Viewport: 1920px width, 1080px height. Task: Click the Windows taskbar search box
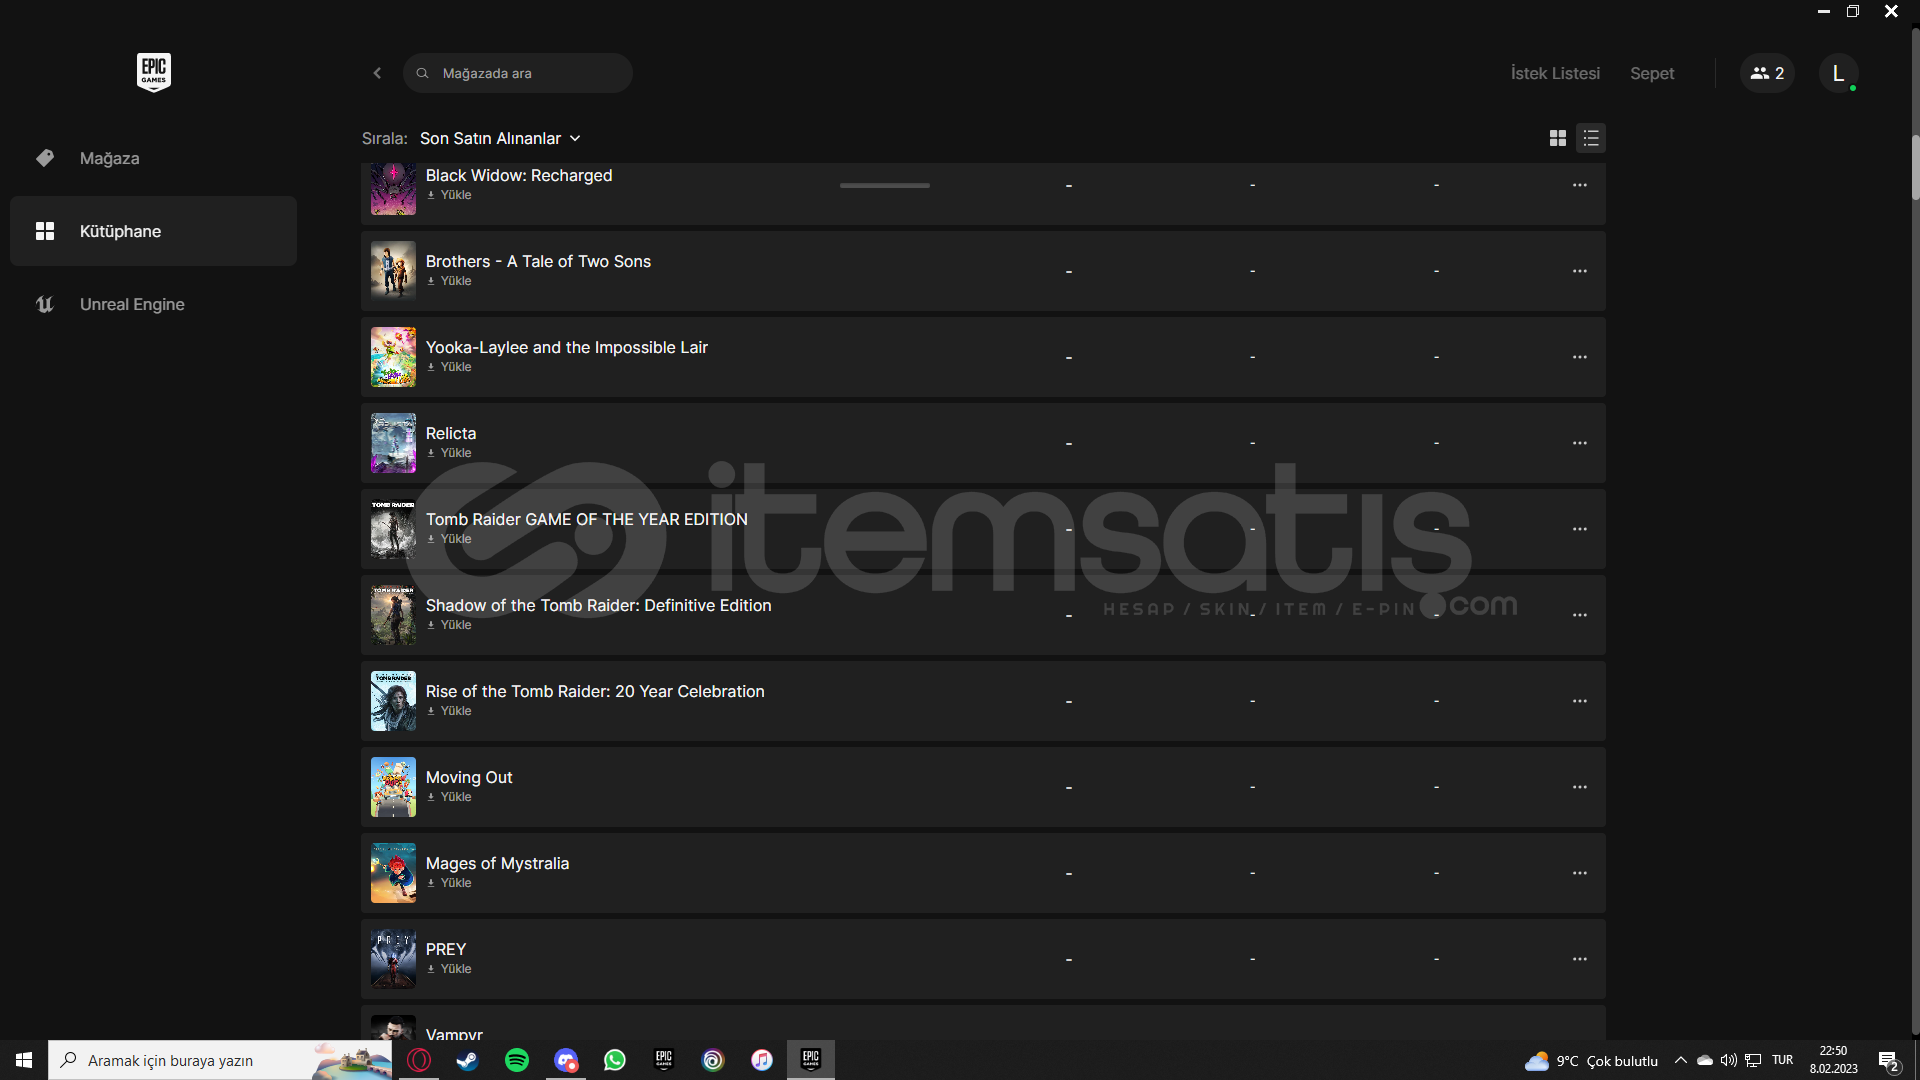pyautogui.click(x=220, y=1060)
